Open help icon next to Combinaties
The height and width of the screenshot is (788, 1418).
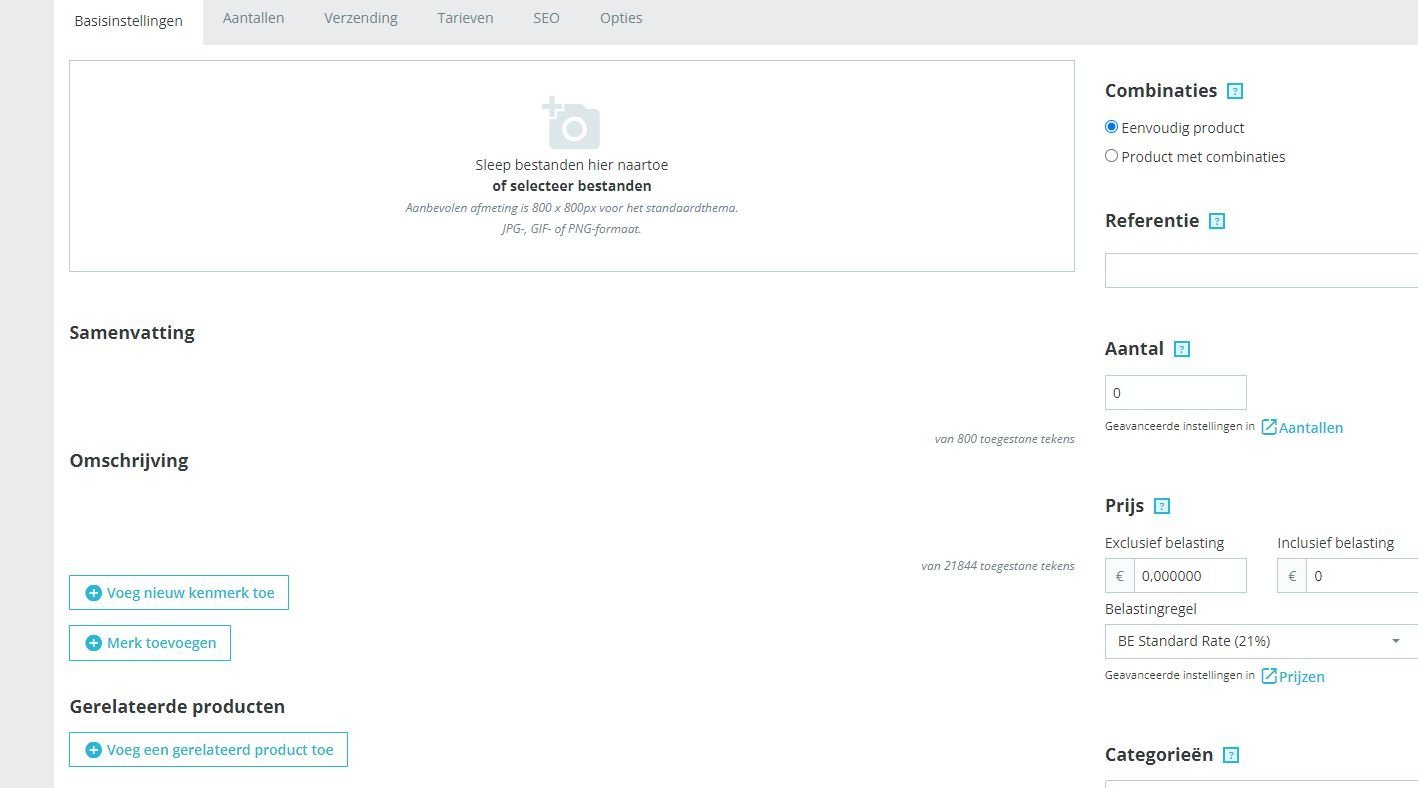coord(1235,91)
